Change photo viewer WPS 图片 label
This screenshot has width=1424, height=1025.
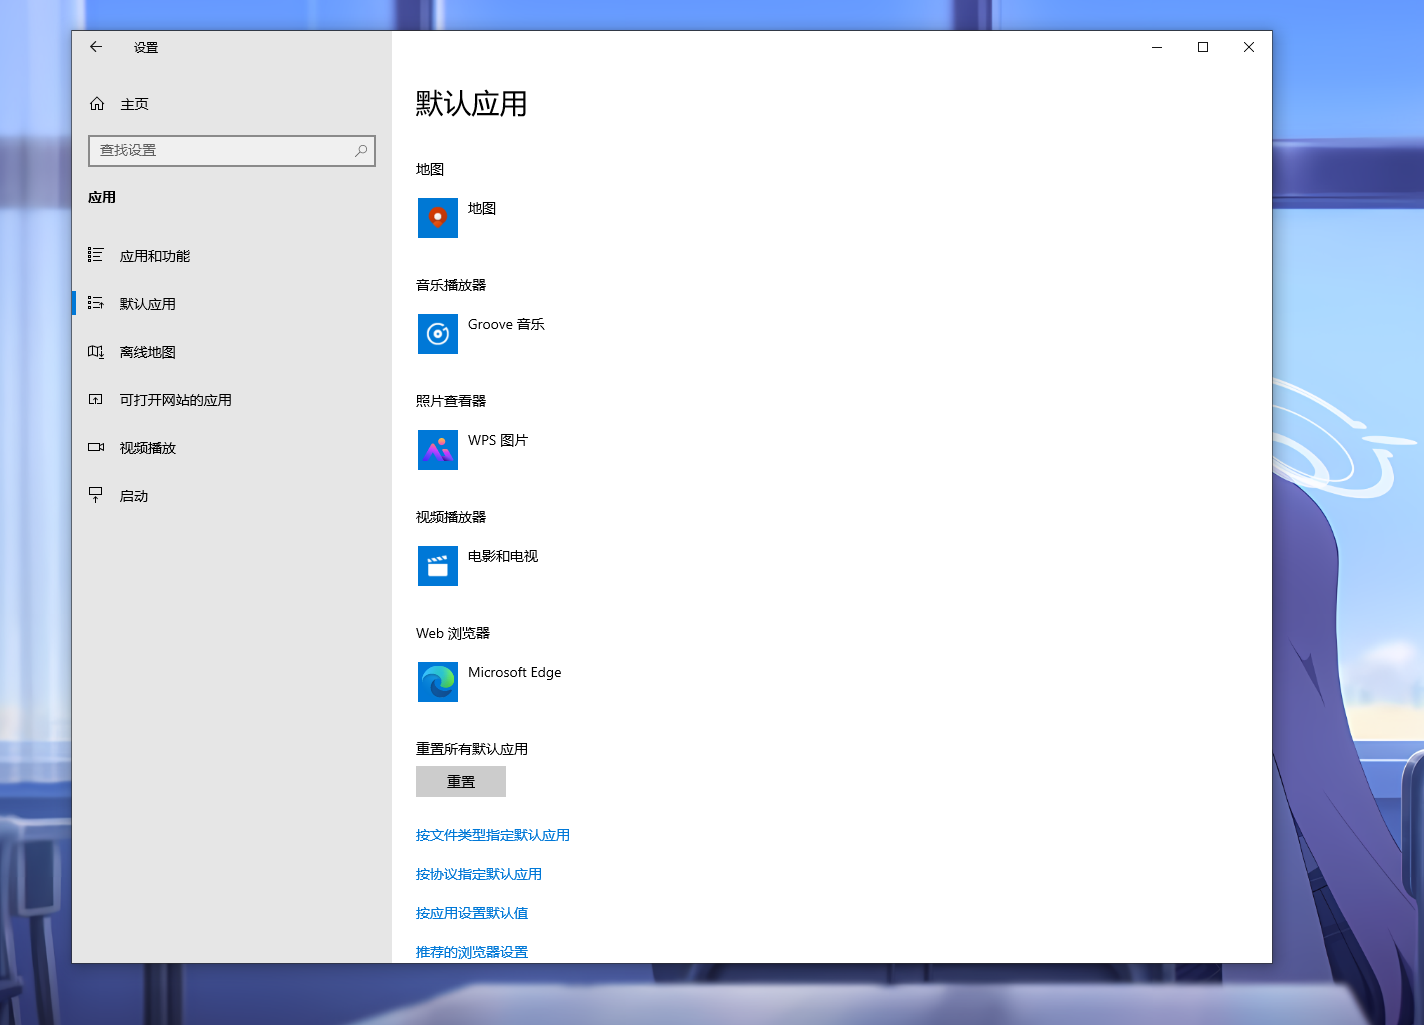click(498, 440)
